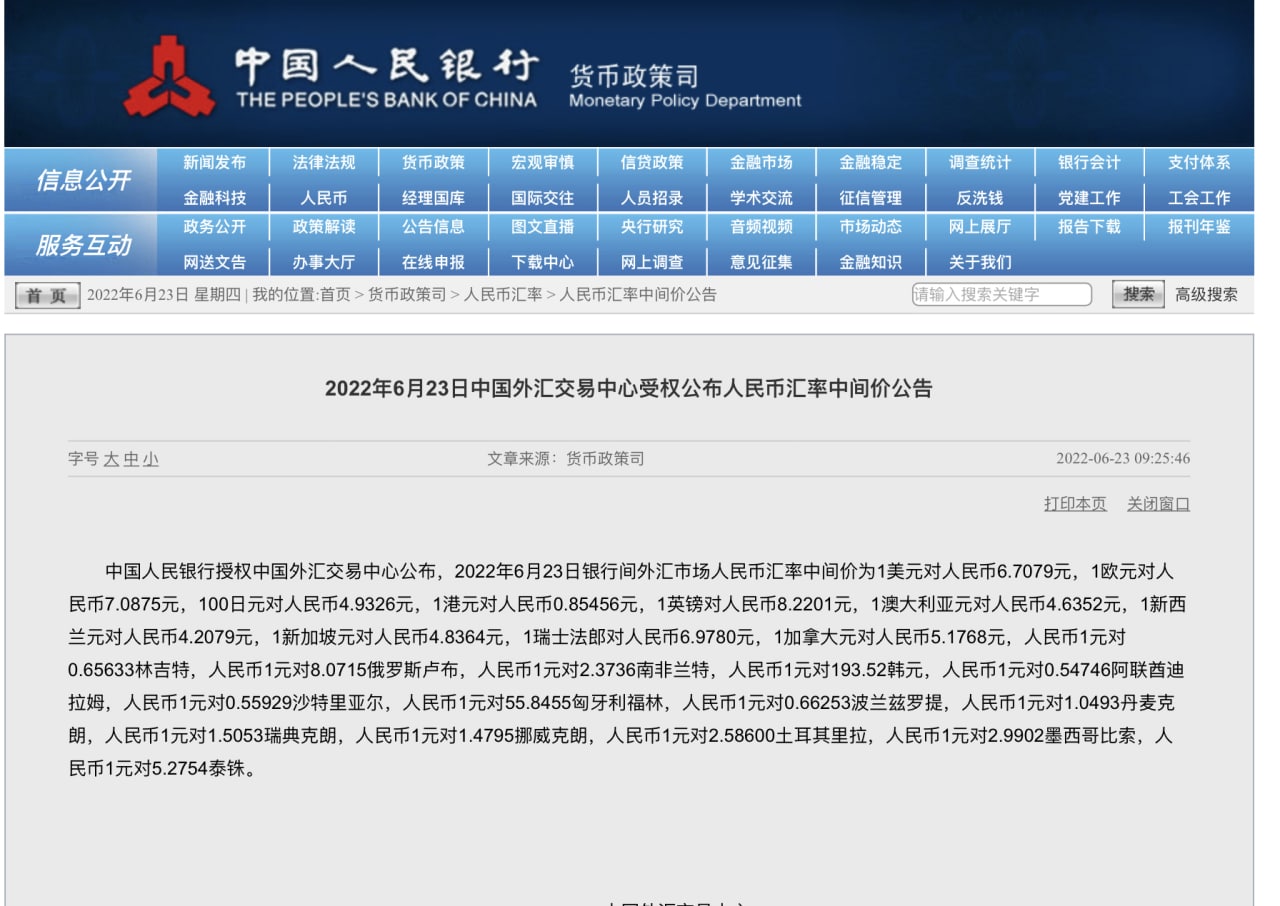Click the 文章来源：货币政策司 text
This screenshot has width=1280, height=906.
click(x=566, y=459)
